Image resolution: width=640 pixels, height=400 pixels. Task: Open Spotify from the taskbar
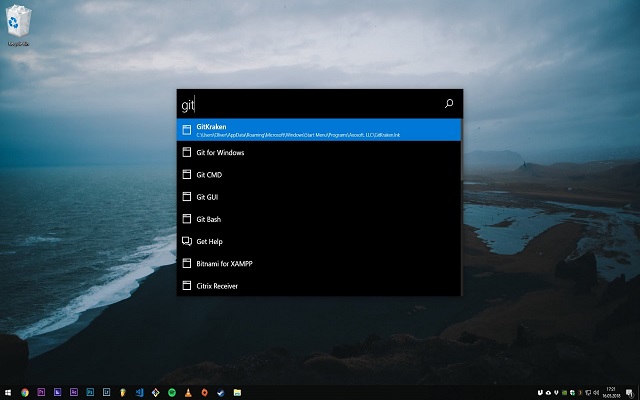(x=172, y=393)
